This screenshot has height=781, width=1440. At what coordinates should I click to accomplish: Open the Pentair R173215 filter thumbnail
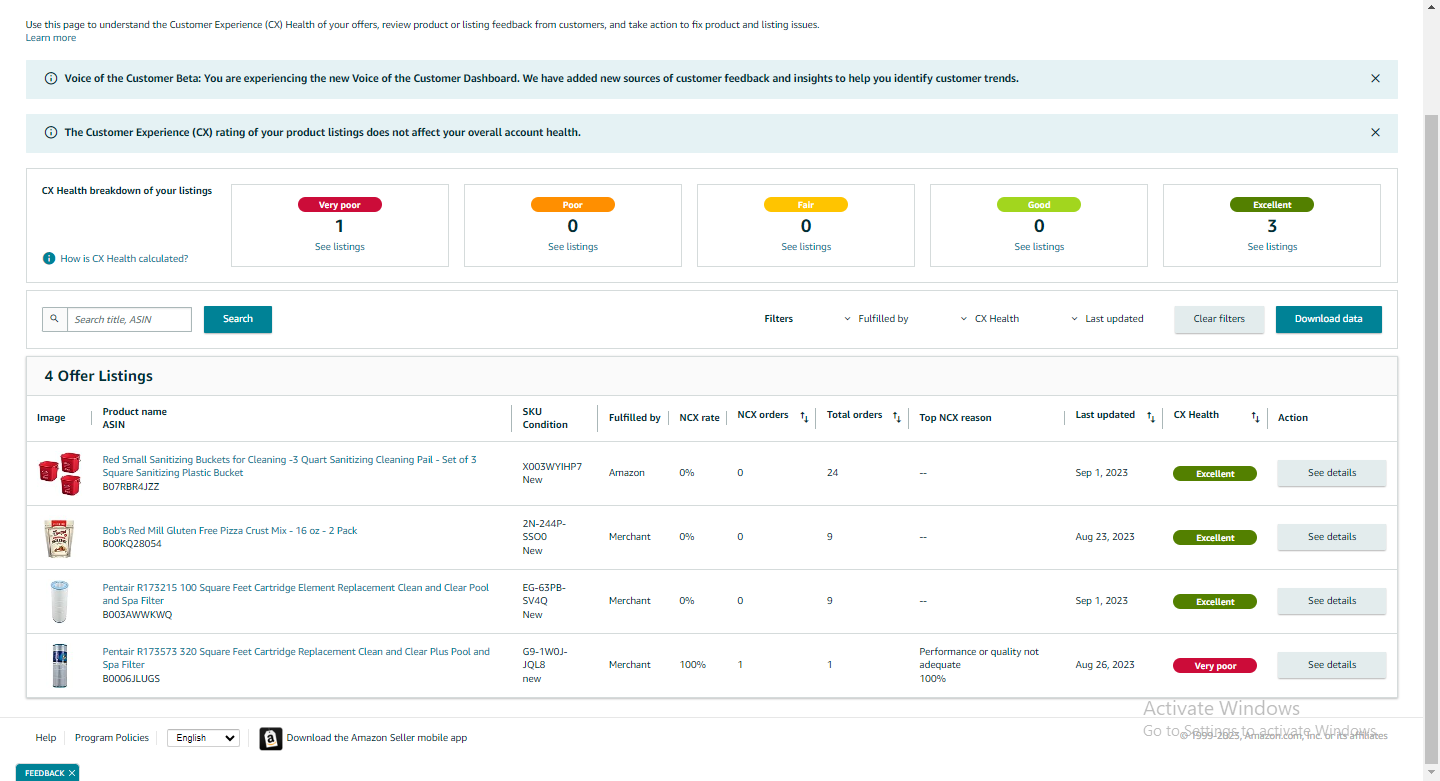[x=58, y=602]
